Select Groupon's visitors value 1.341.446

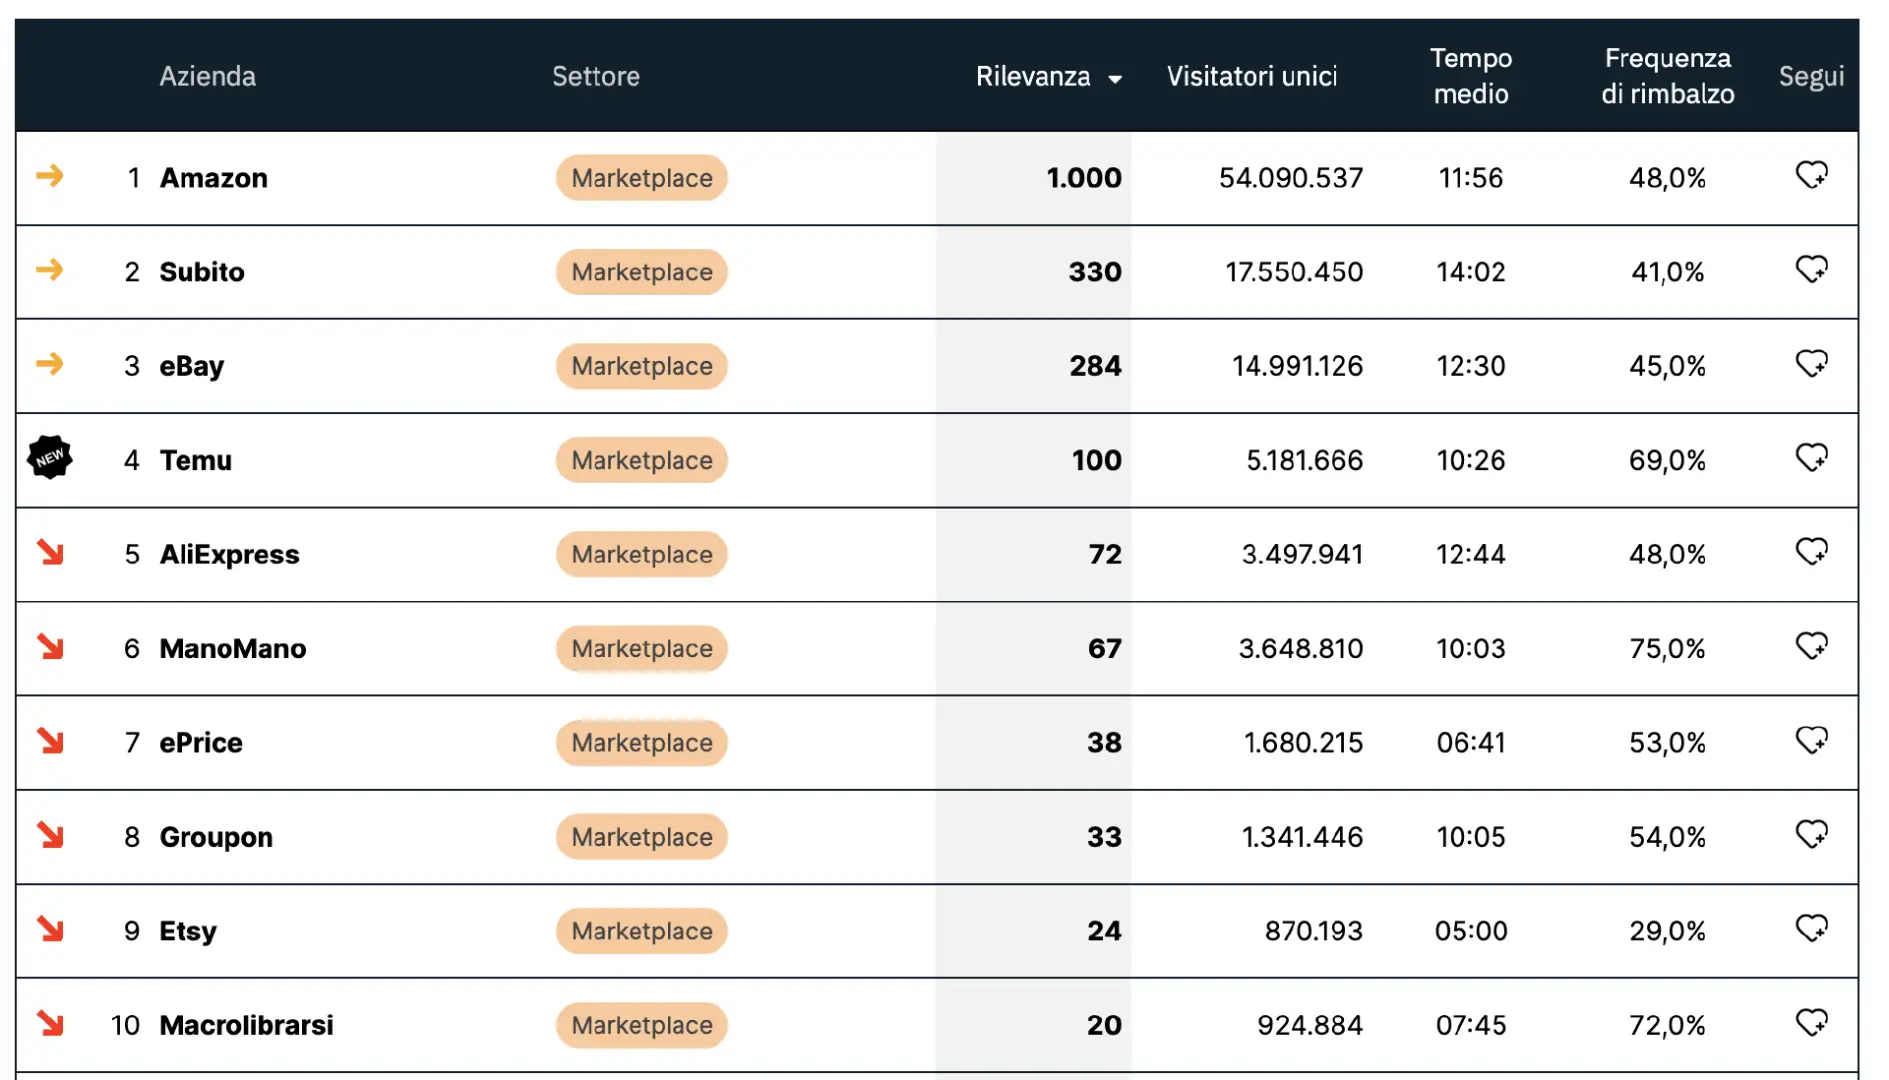click(1302, 837)
